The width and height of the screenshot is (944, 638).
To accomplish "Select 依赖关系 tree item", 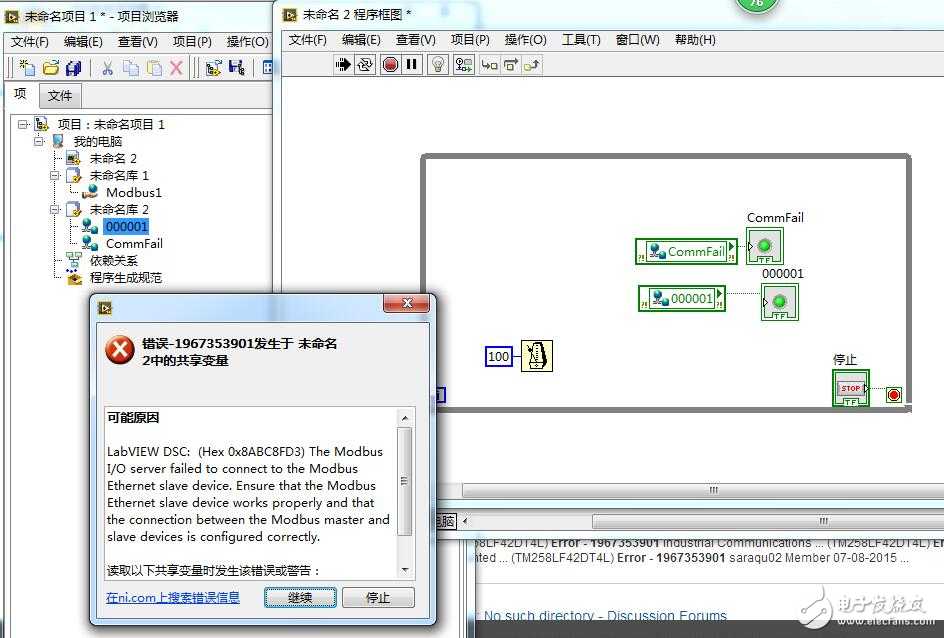I will coord(113,261).
